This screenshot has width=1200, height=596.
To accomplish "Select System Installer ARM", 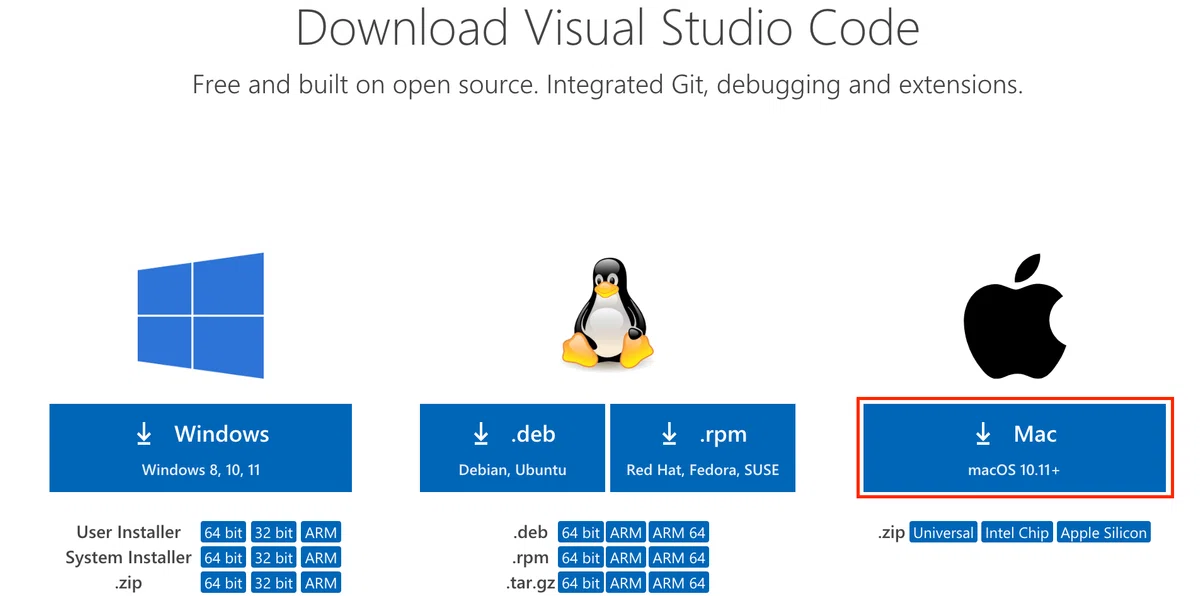I will pyautogui.click(x=320, y=557).
